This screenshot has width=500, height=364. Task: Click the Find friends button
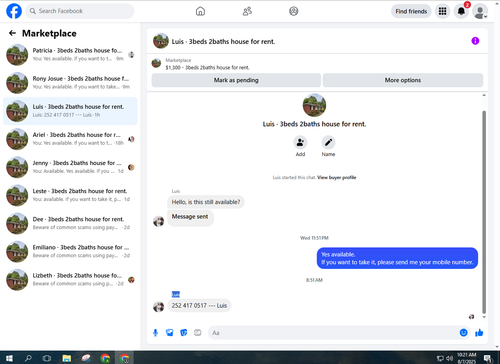pos(411,11)
